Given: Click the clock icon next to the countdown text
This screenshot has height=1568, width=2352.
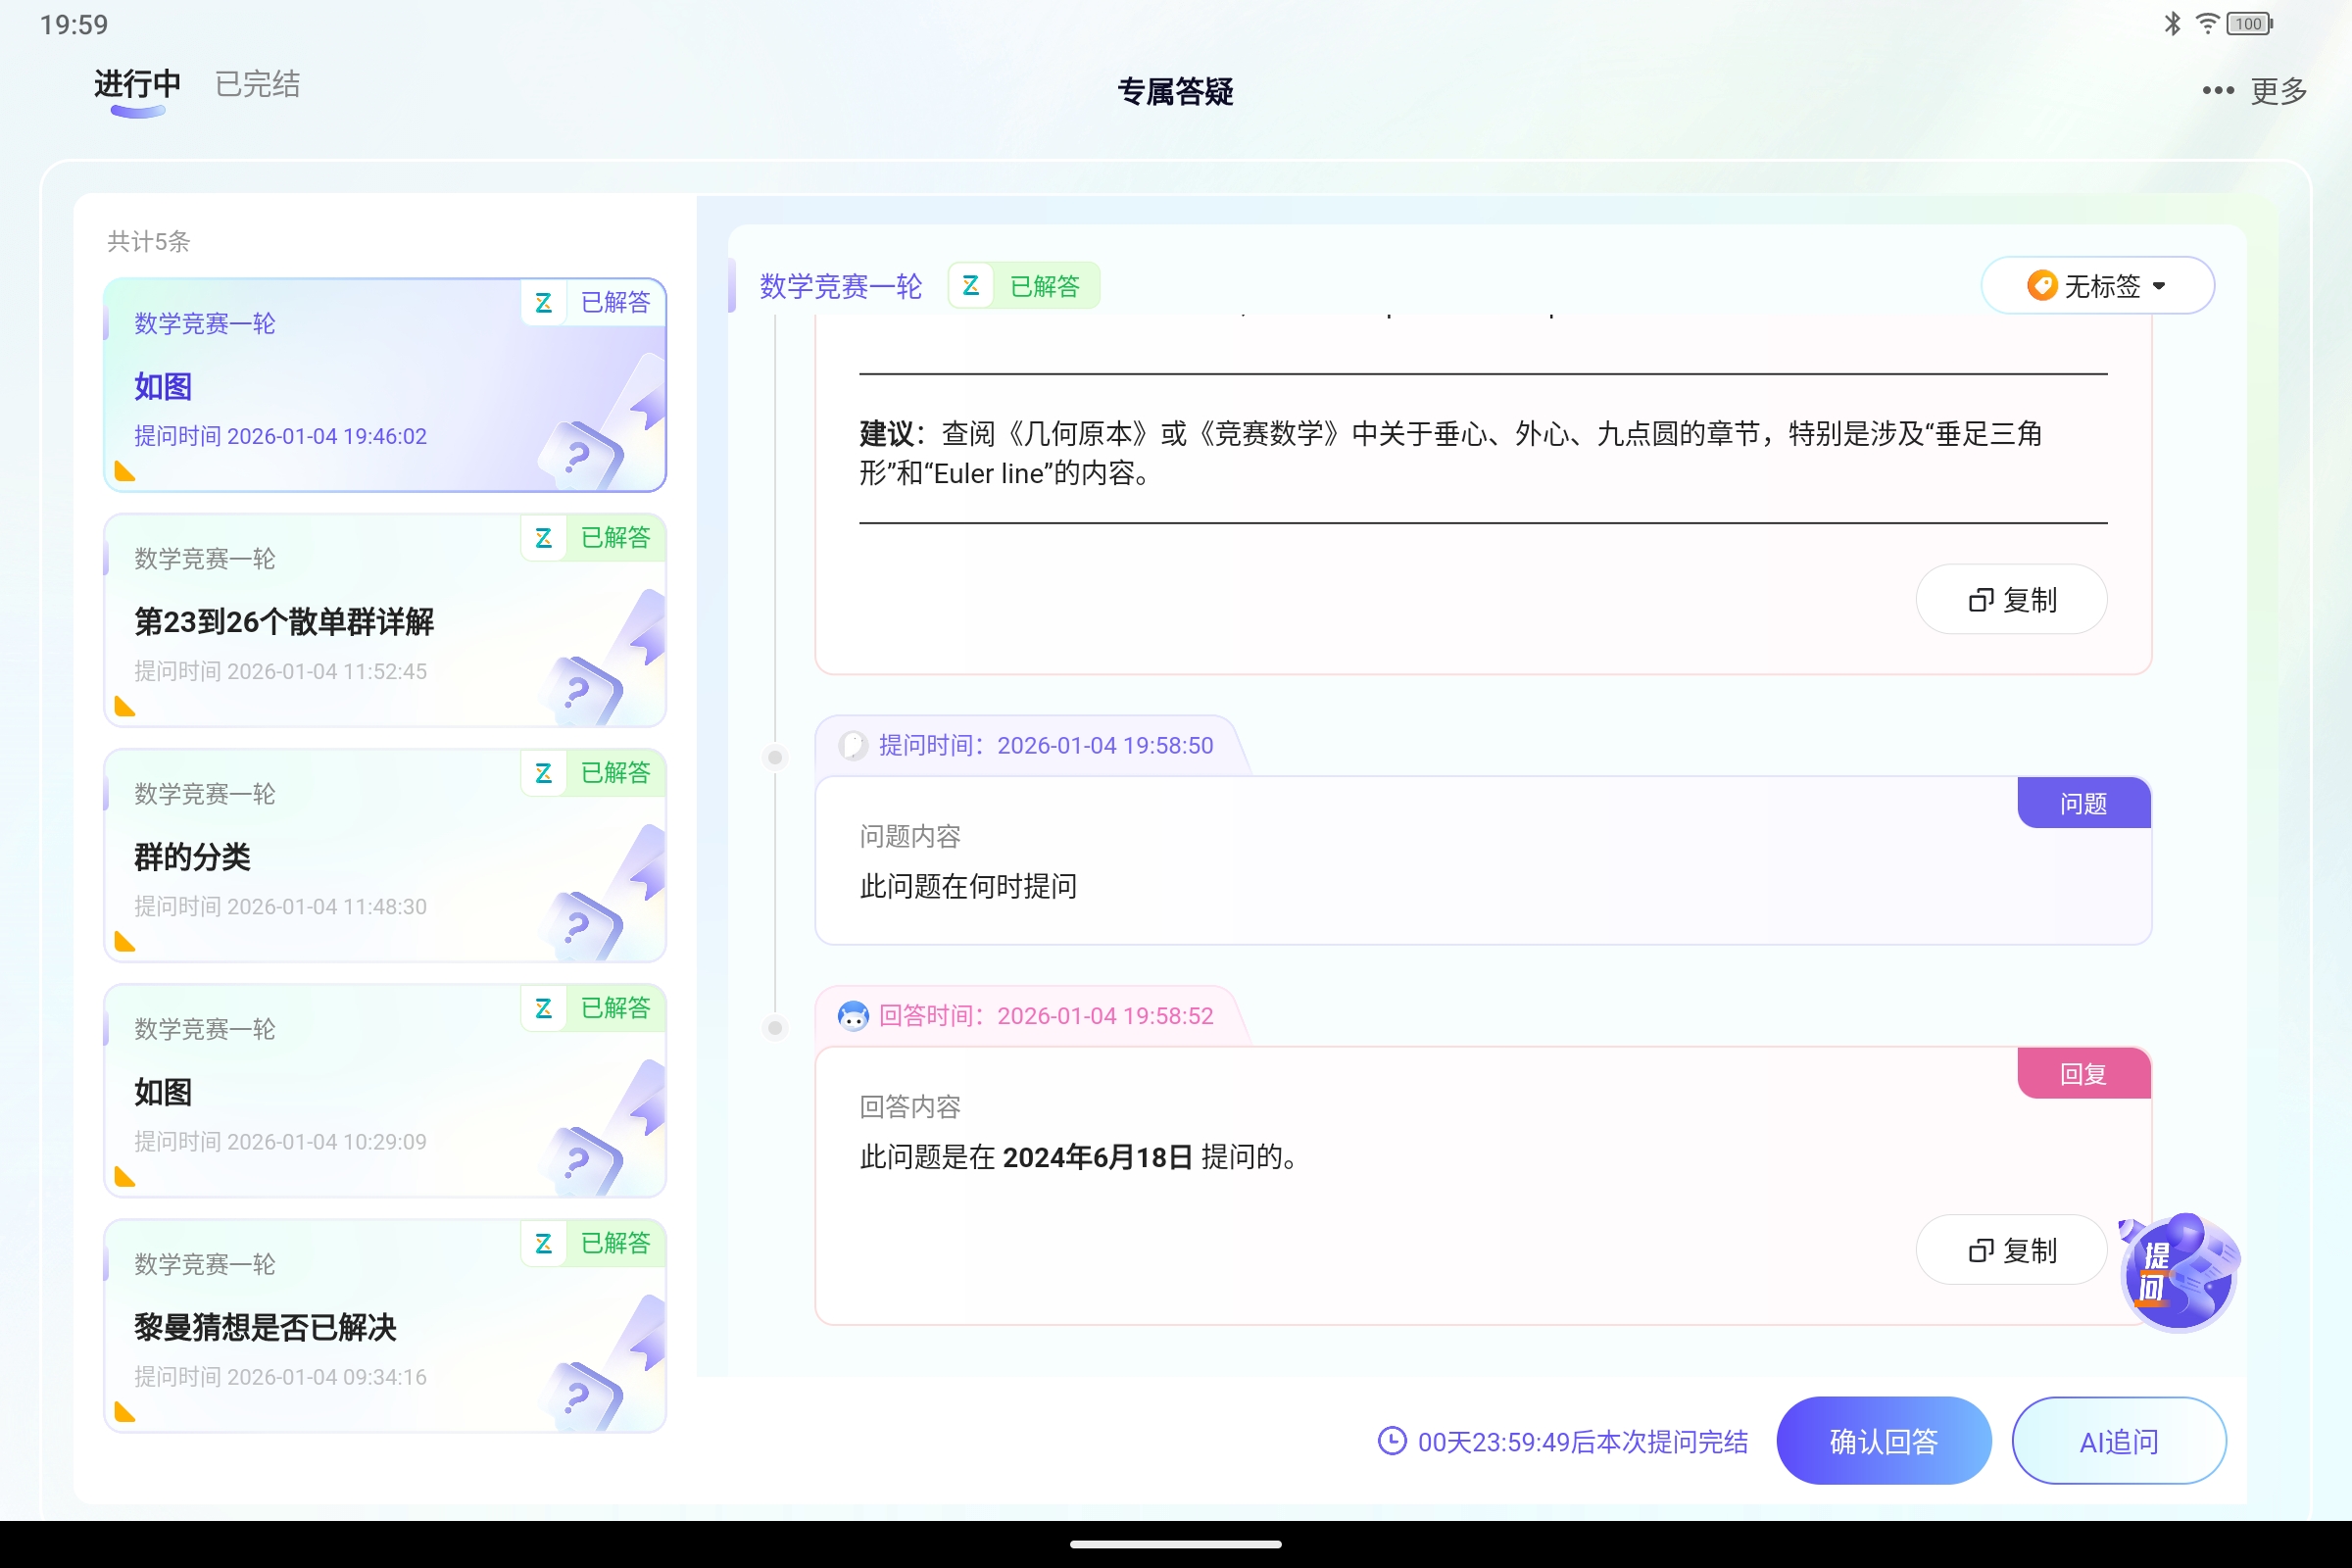Looking at the screenshot, I should (x=1392, y=1441).
